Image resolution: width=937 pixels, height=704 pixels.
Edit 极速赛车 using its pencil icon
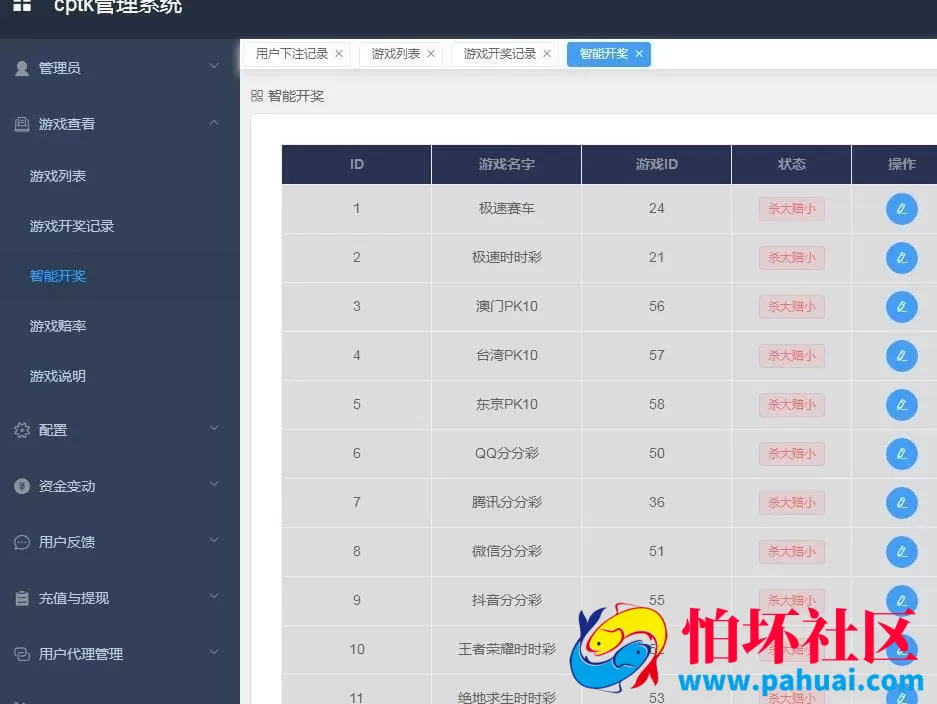pos(901,209)
